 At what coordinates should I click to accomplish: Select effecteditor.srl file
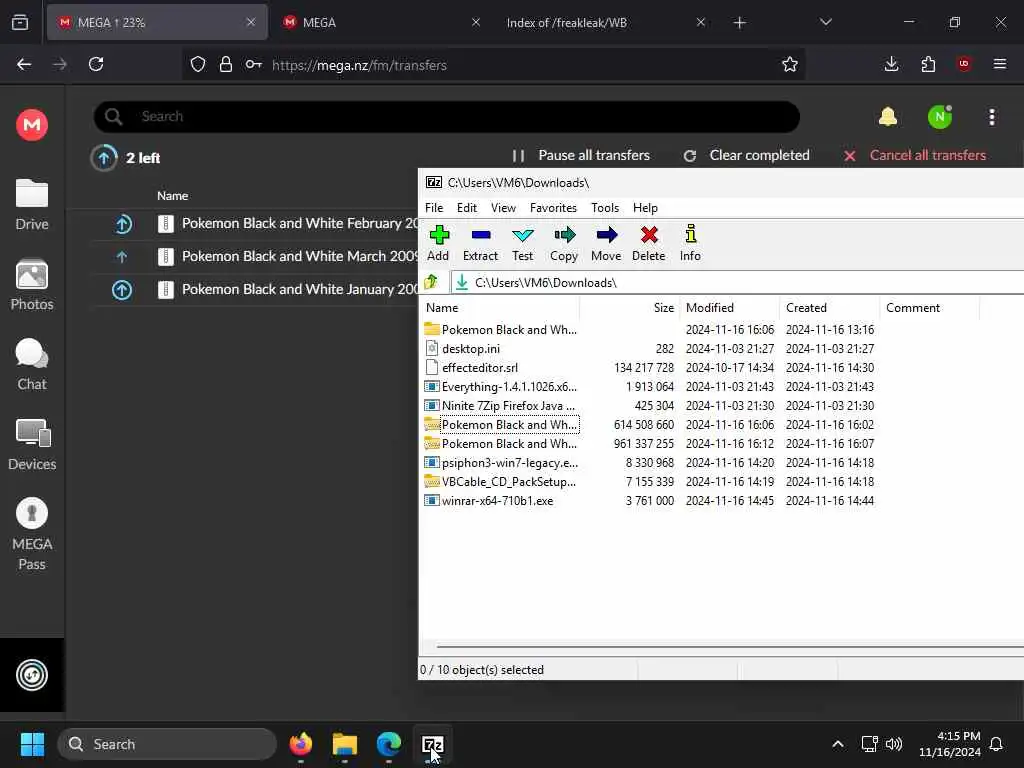point(479,368)
